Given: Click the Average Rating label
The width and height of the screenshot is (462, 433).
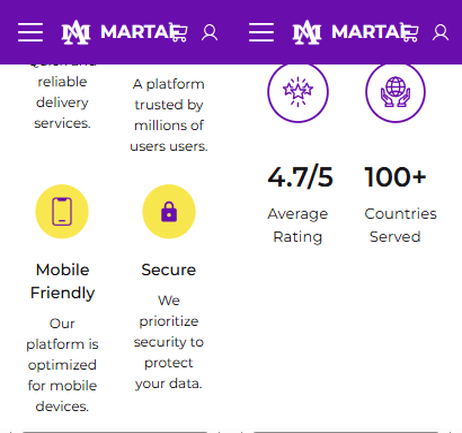Looking at the screenshot, I should point(298,225).
